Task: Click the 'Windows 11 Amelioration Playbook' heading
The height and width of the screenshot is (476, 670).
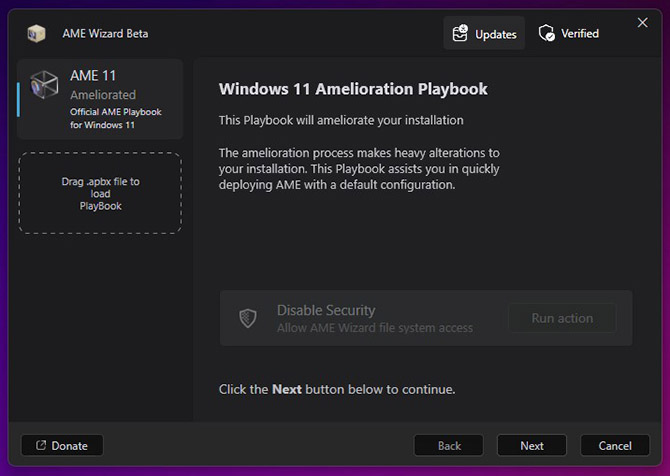Action: pyautogui.click(x=353, y=89)
